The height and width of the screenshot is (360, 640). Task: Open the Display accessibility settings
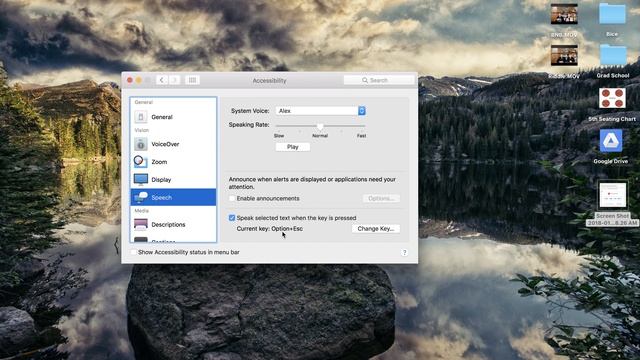click(x=173, y=180)
